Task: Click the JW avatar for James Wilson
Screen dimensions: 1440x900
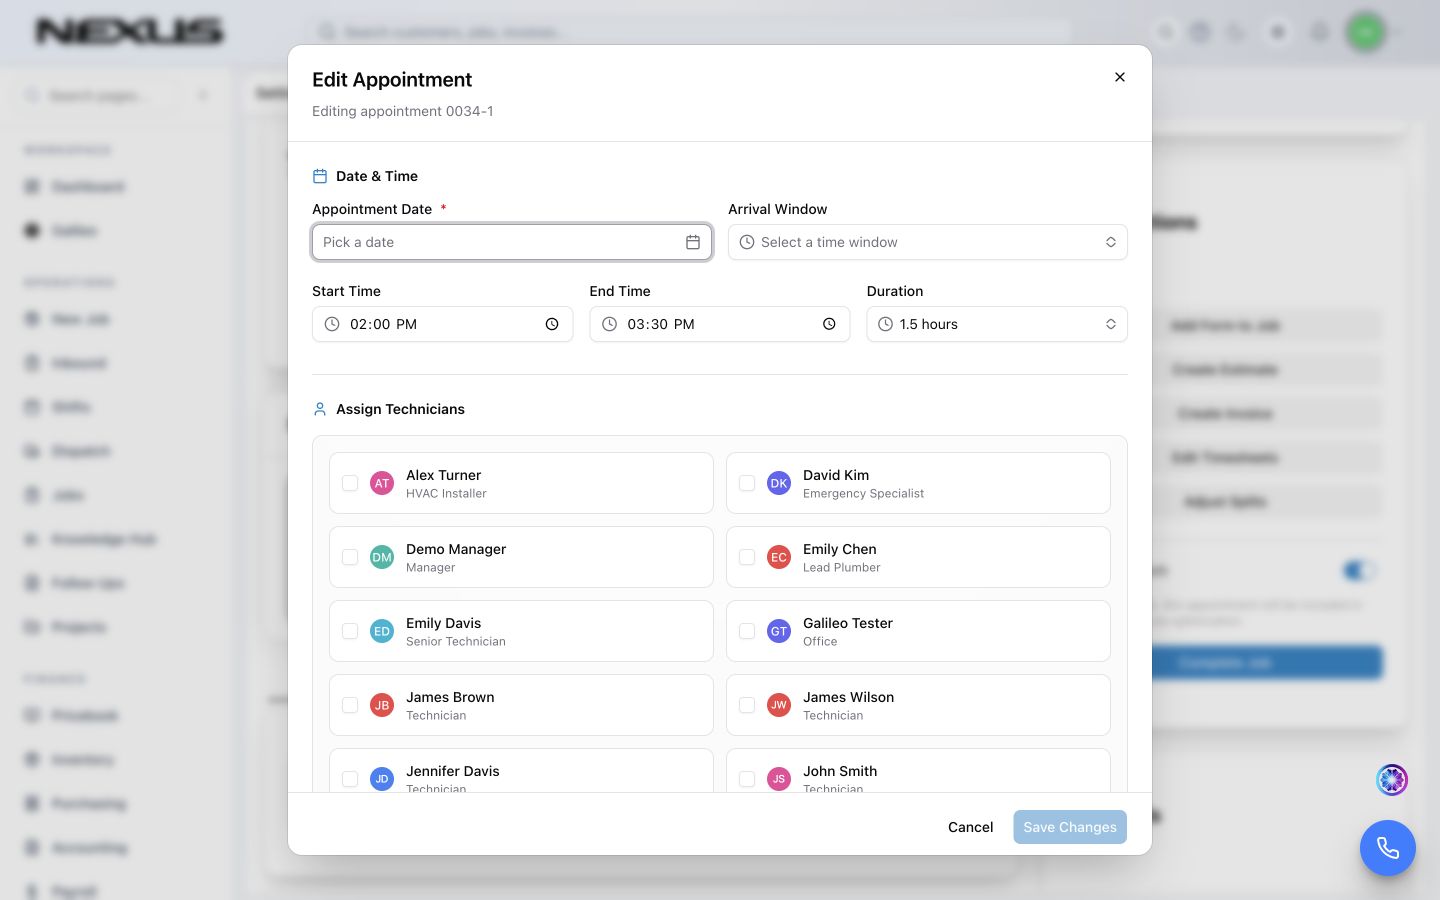Action: point(779,705)
